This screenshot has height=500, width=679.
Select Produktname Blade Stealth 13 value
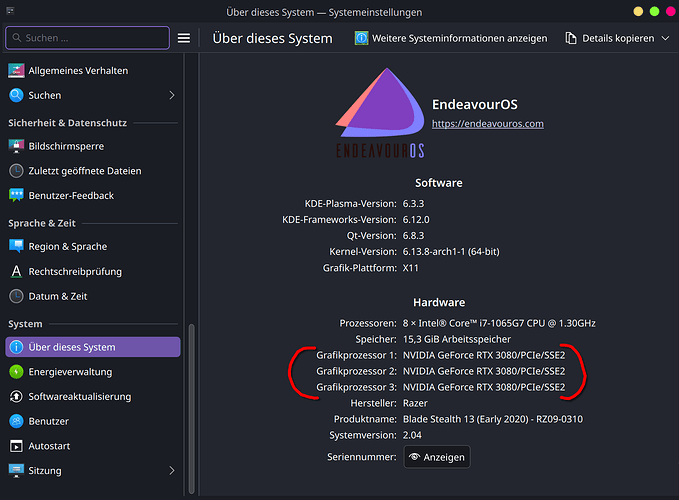click(x=493, y=419)
